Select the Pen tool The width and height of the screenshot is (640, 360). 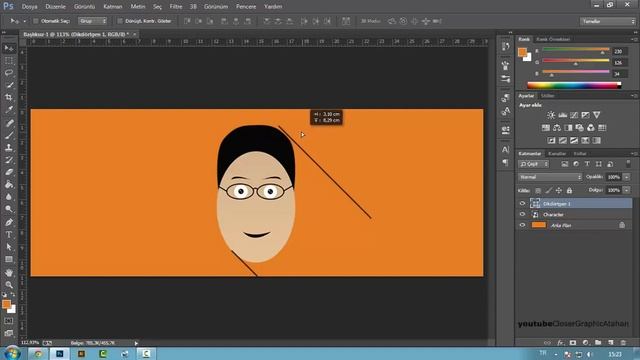coord(9,222)
